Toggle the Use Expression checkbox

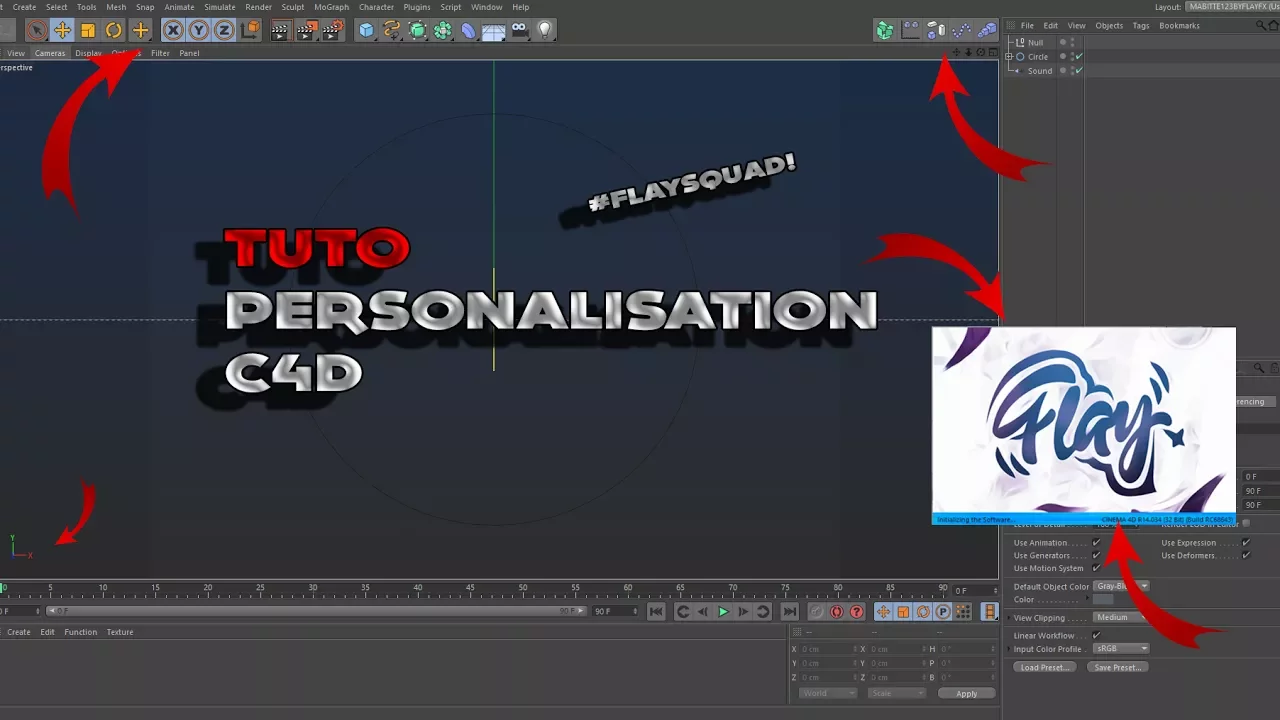1246,543
